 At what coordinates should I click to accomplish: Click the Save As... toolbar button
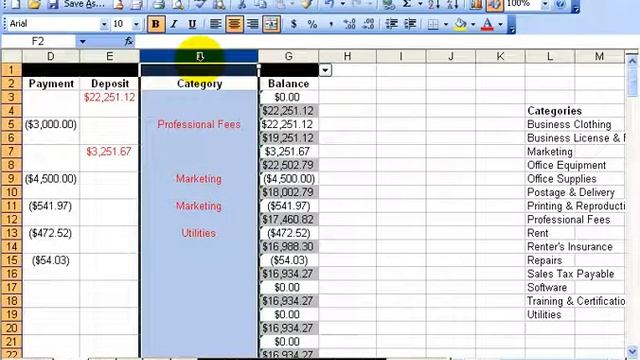84,4
